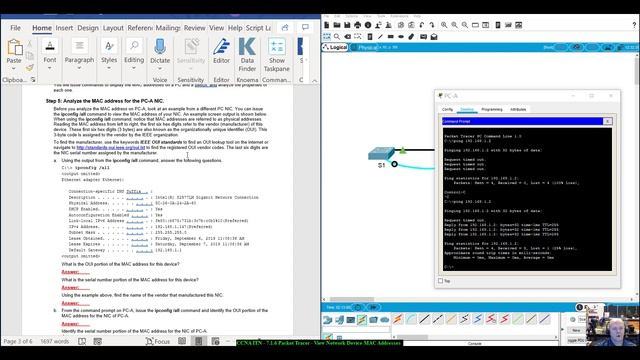Switch to Word Web Layout view icon

[x=215, y=341]
